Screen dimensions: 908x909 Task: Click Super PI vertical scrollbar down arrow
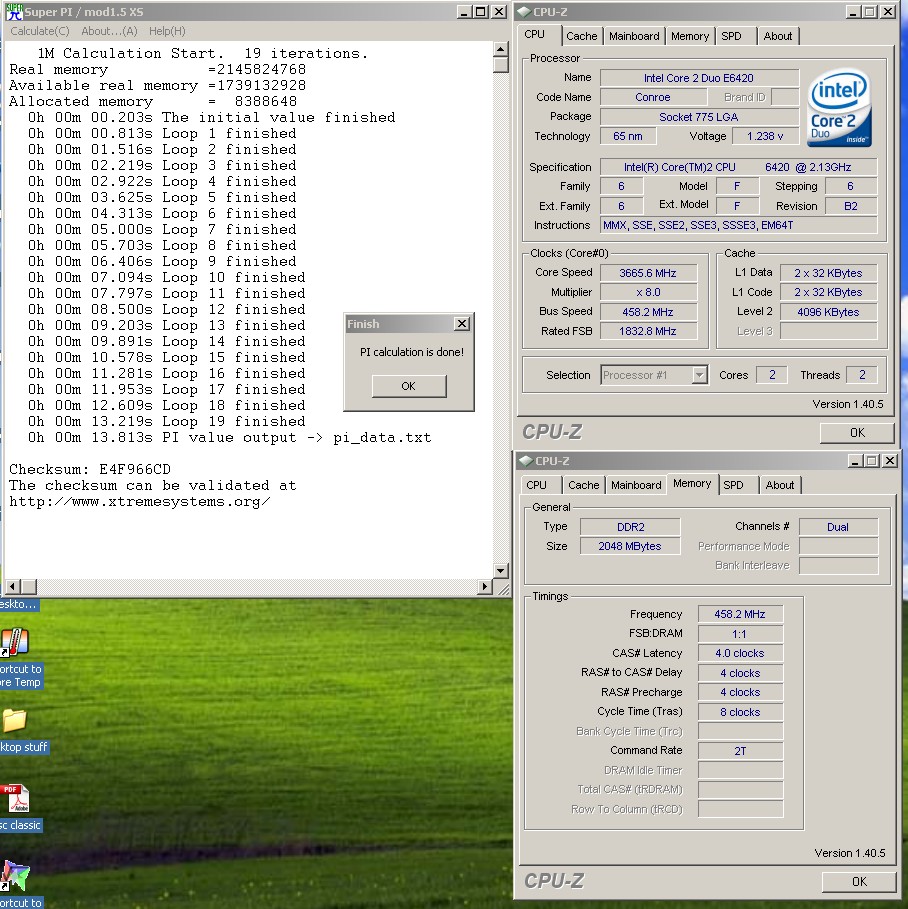tap(501, 571)
